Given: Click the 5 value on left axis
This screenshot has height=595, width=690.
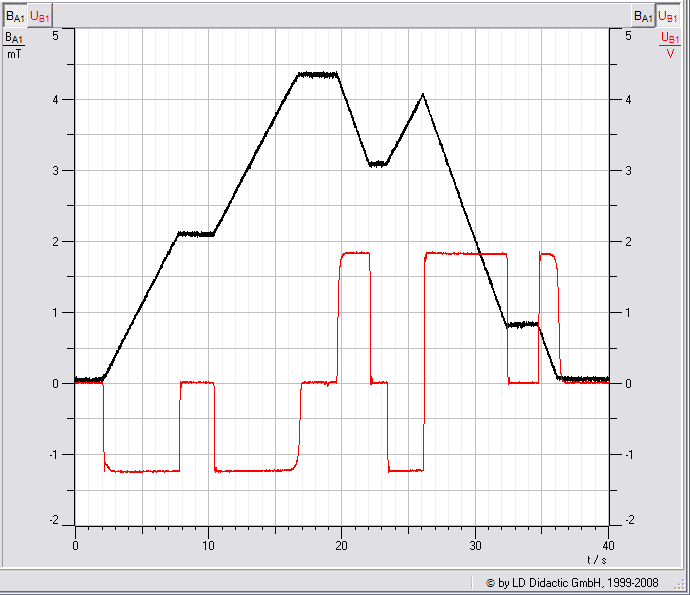Looking at the screenshot, I should 56,35.
